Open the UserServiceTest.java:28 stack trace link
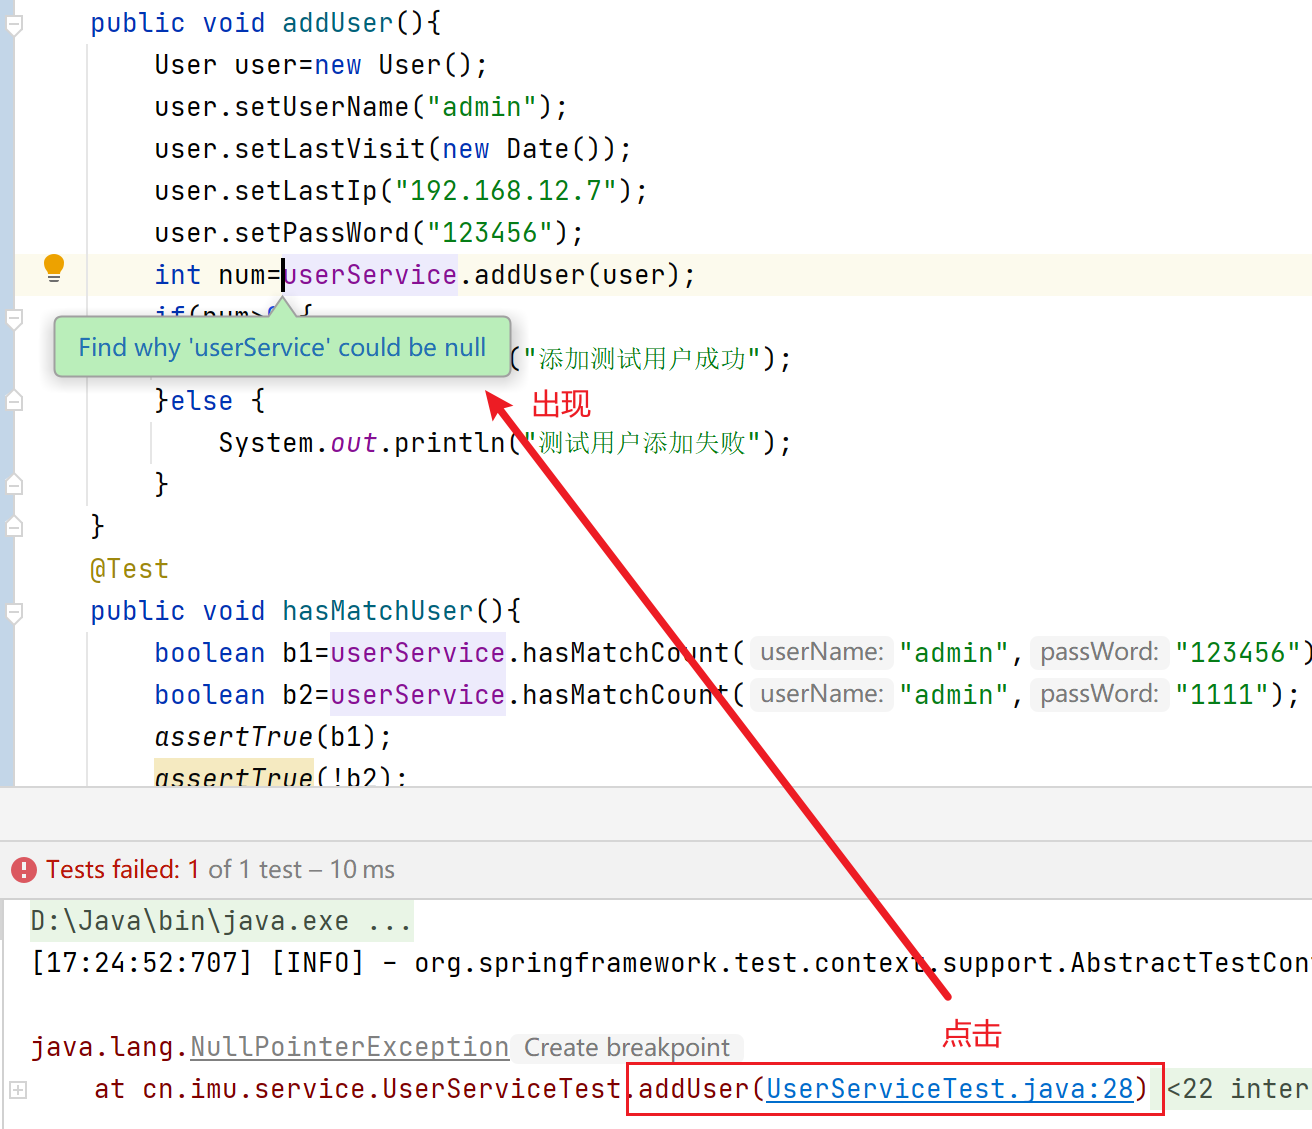 (950, 1089)
